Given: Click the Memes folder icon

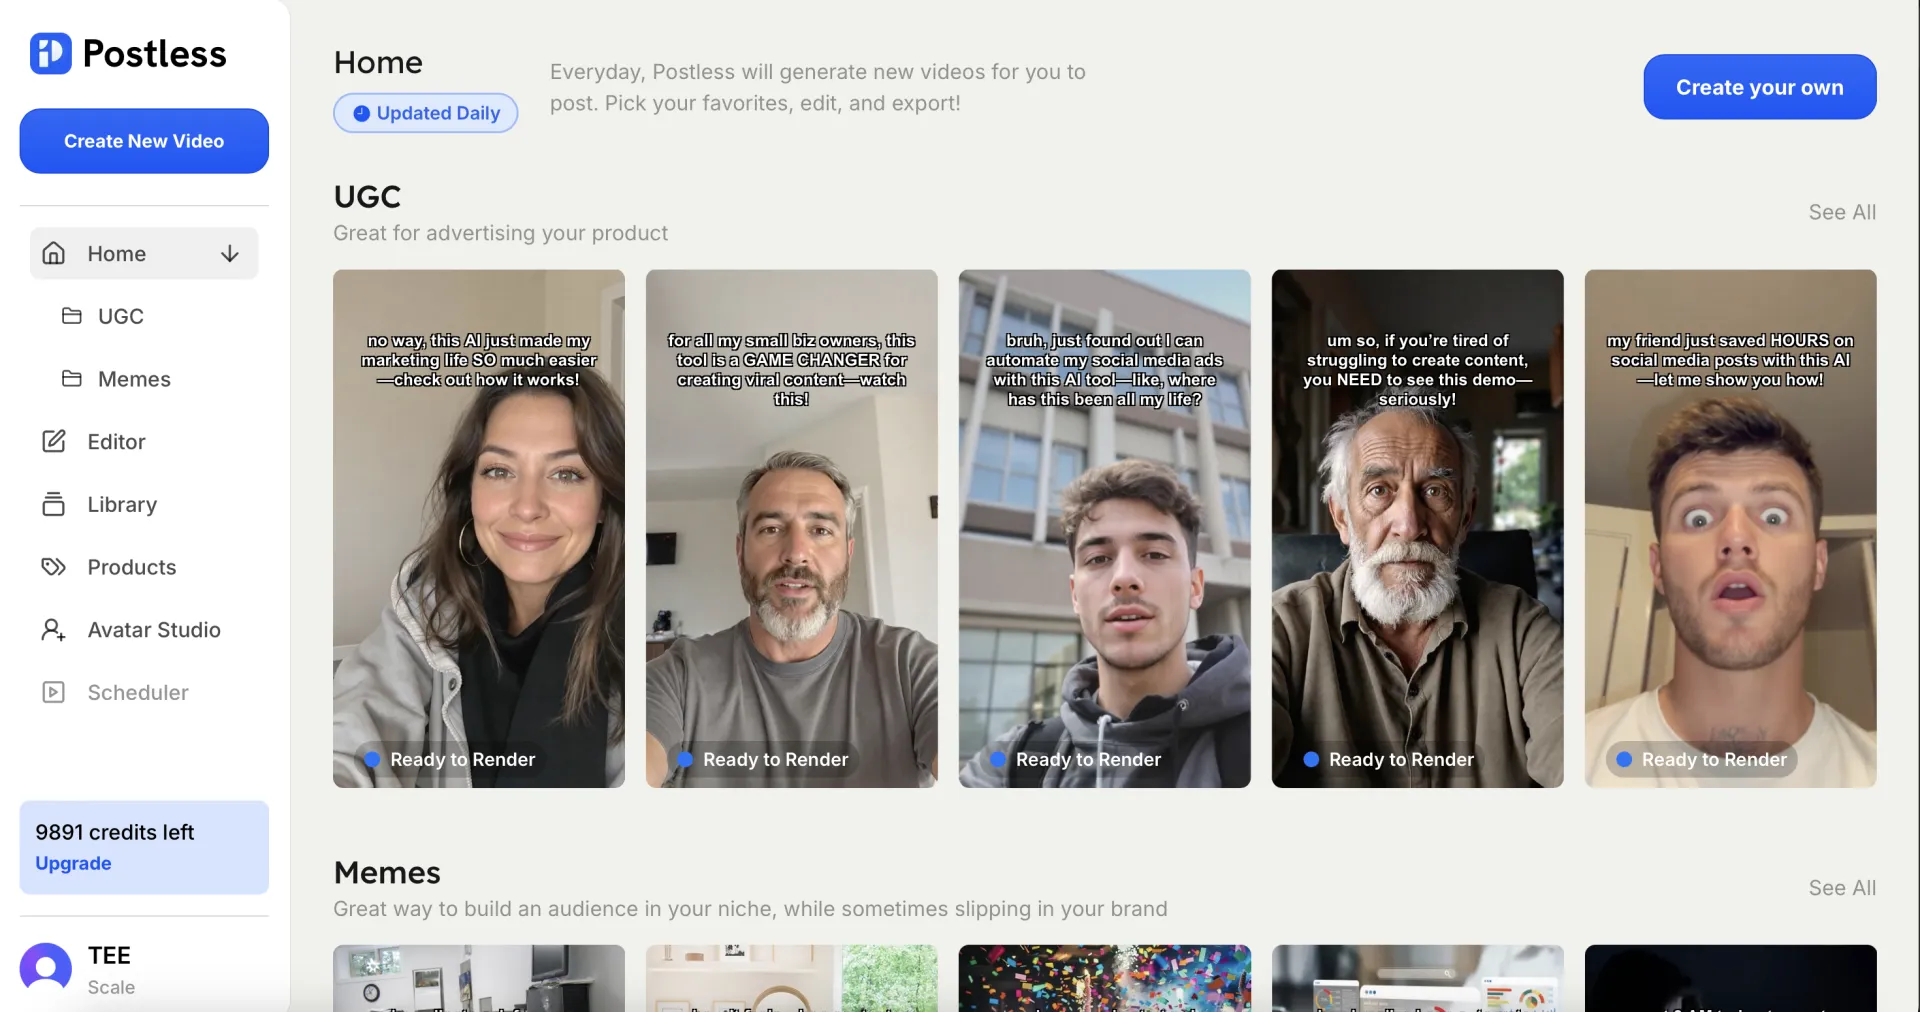Looking at the screenshot, I should [72, 379].
